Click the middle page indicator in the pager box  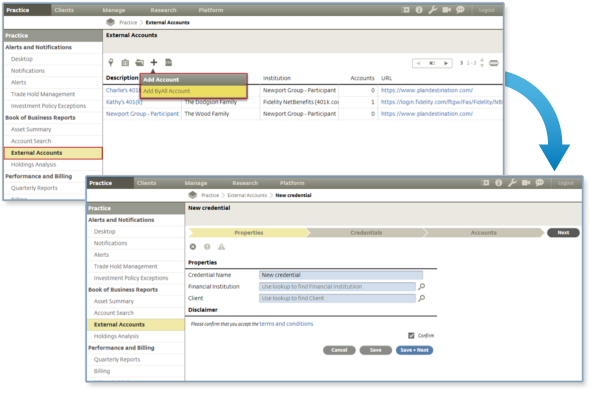432,63
